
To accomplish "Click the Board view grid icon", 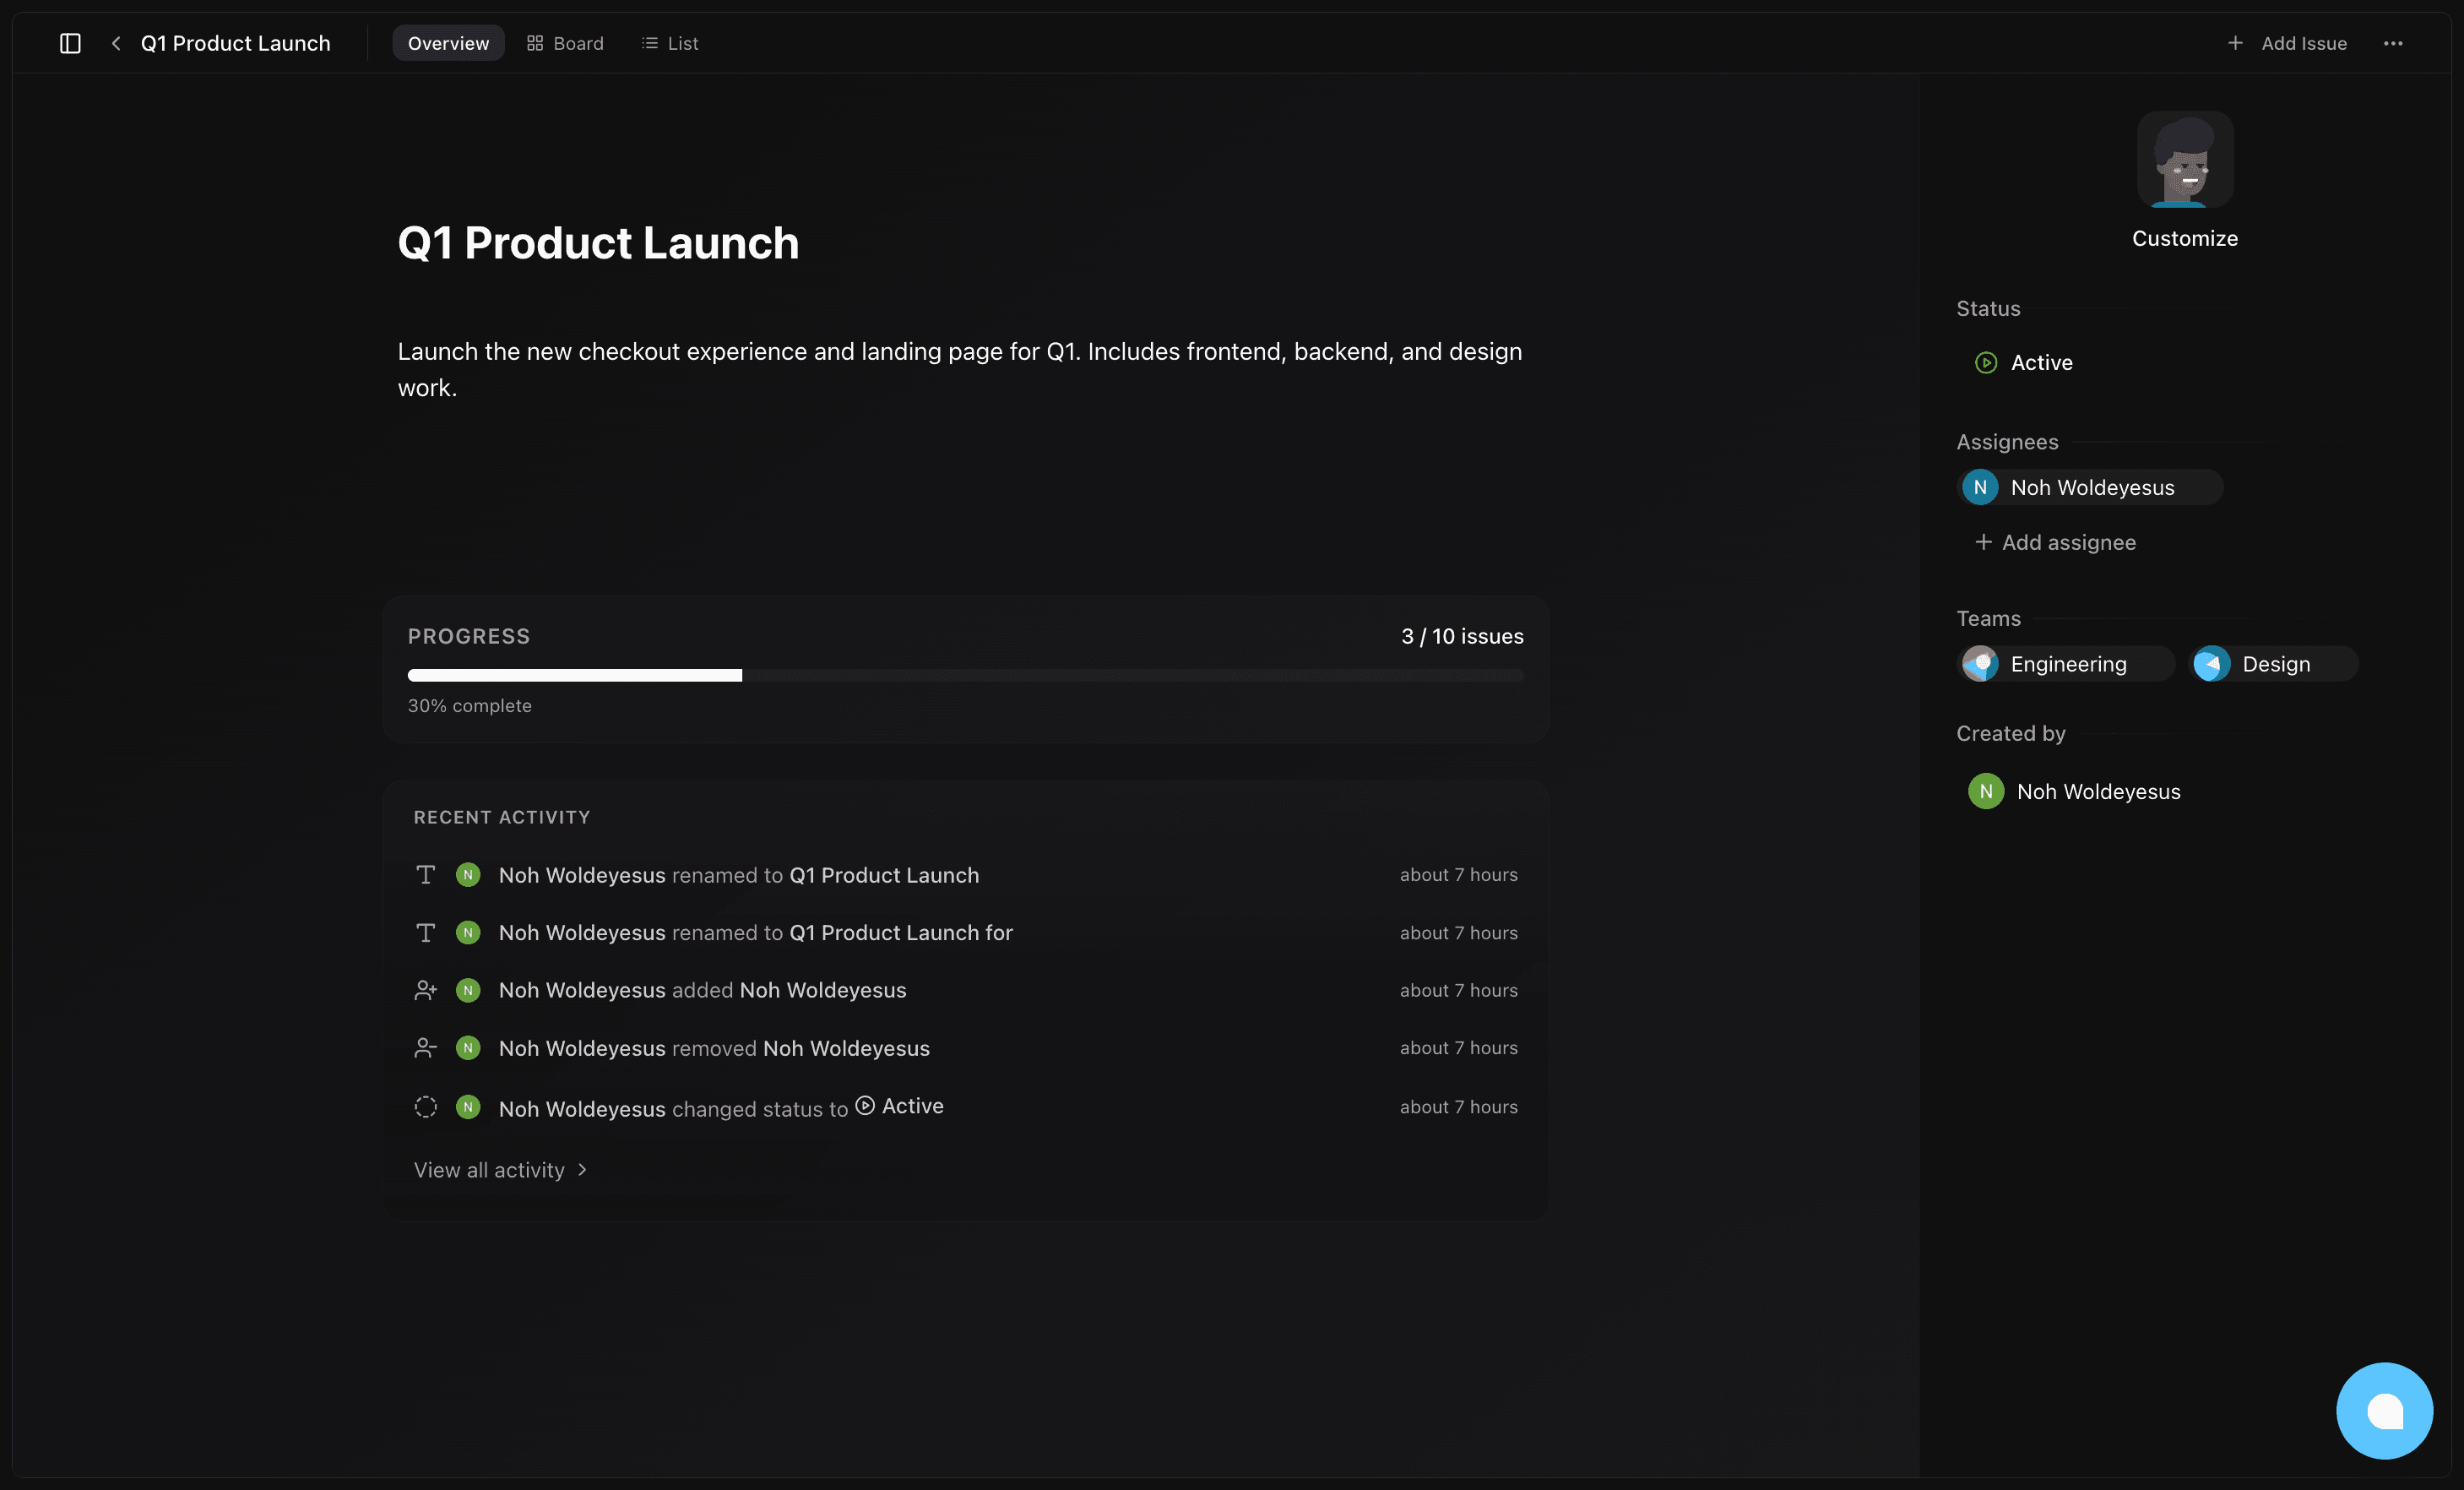I will pos(535,43).
